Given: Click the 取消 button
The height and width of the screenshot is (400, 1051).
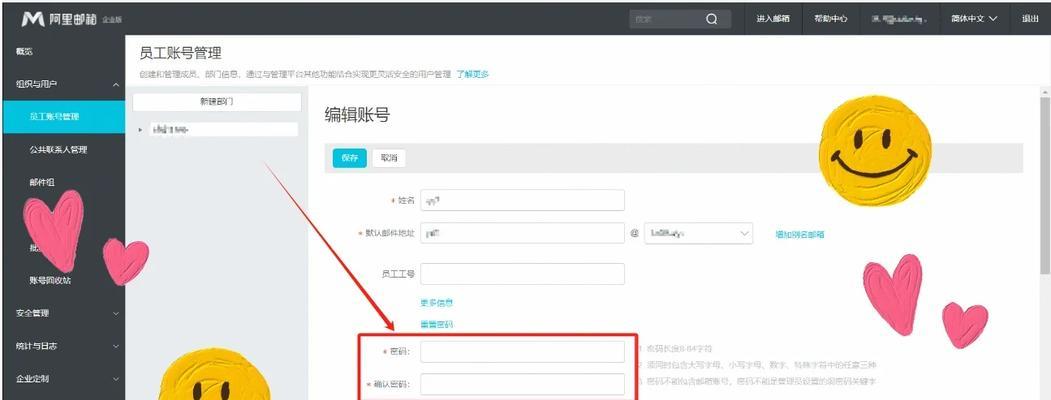Looking at the screenshot, I should (x=389, y=158).
